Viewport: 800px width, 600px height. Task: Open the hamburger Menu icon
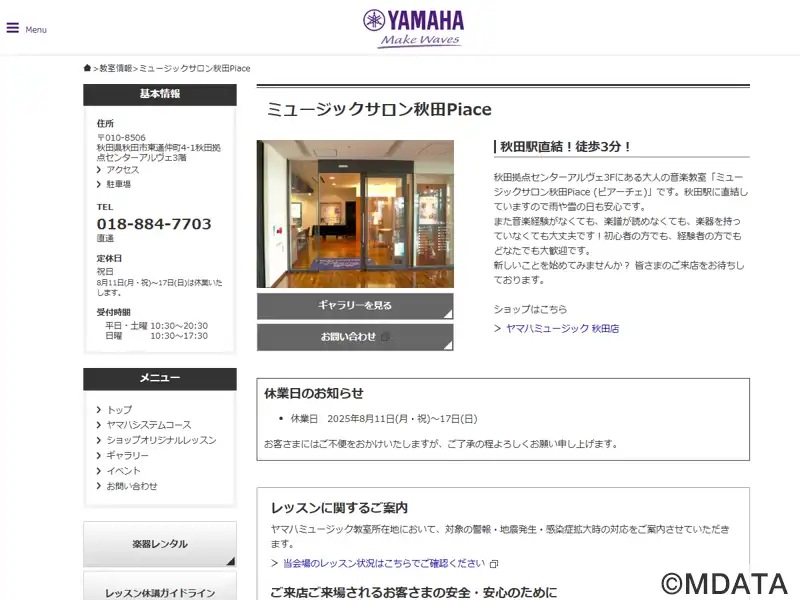coord(13,28)
